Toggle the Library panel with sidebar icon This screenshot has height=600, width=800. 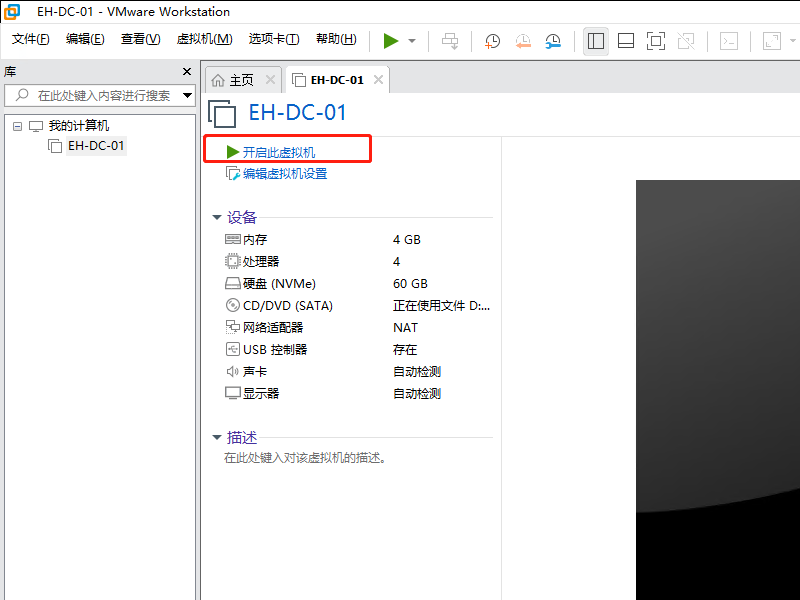coord(594,41)
